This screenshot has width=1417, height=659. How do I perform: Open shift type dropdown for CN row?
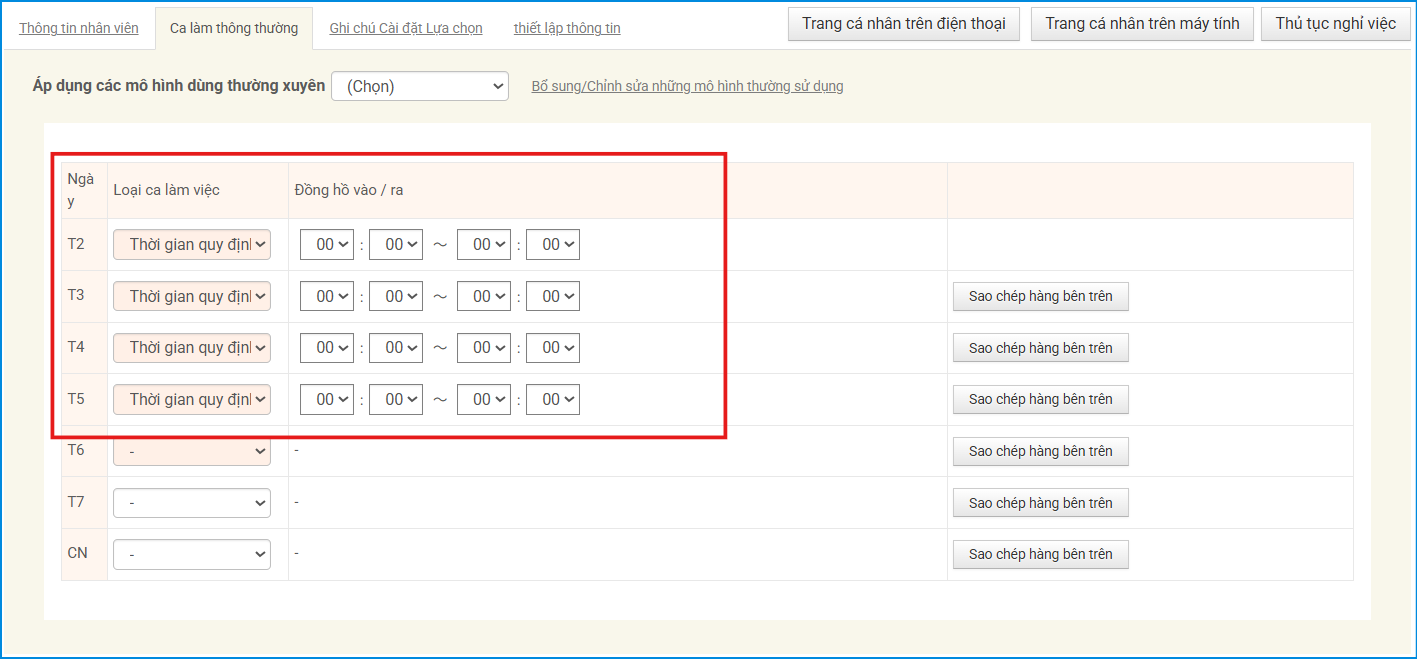click(192, 554)
